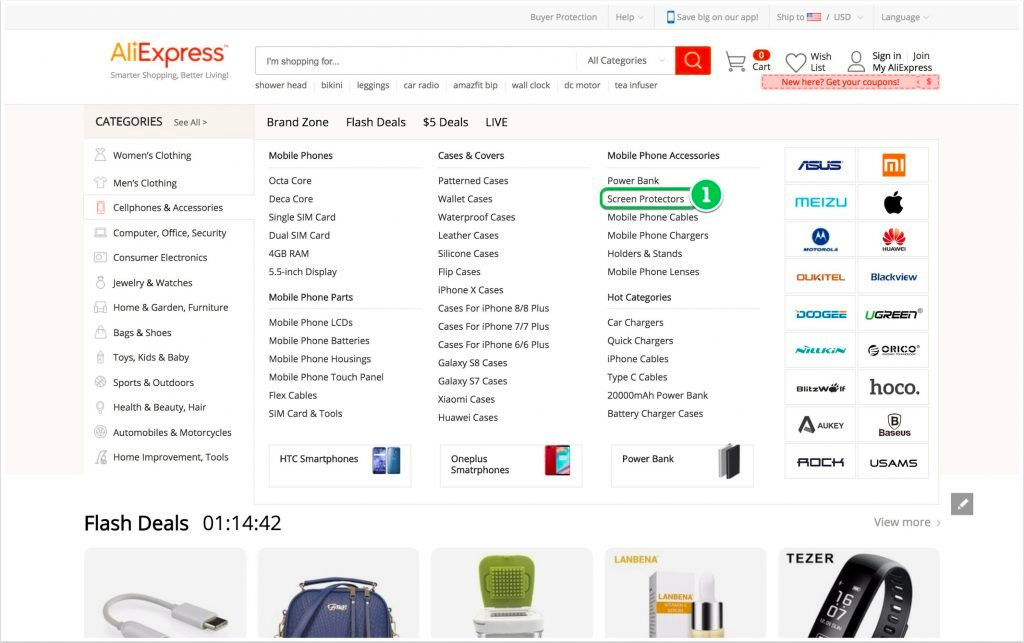Image resolution: width=1024 pixels, height=643 pixels.
Task: Select the hoco. brand logo
Action: (893, 388)
